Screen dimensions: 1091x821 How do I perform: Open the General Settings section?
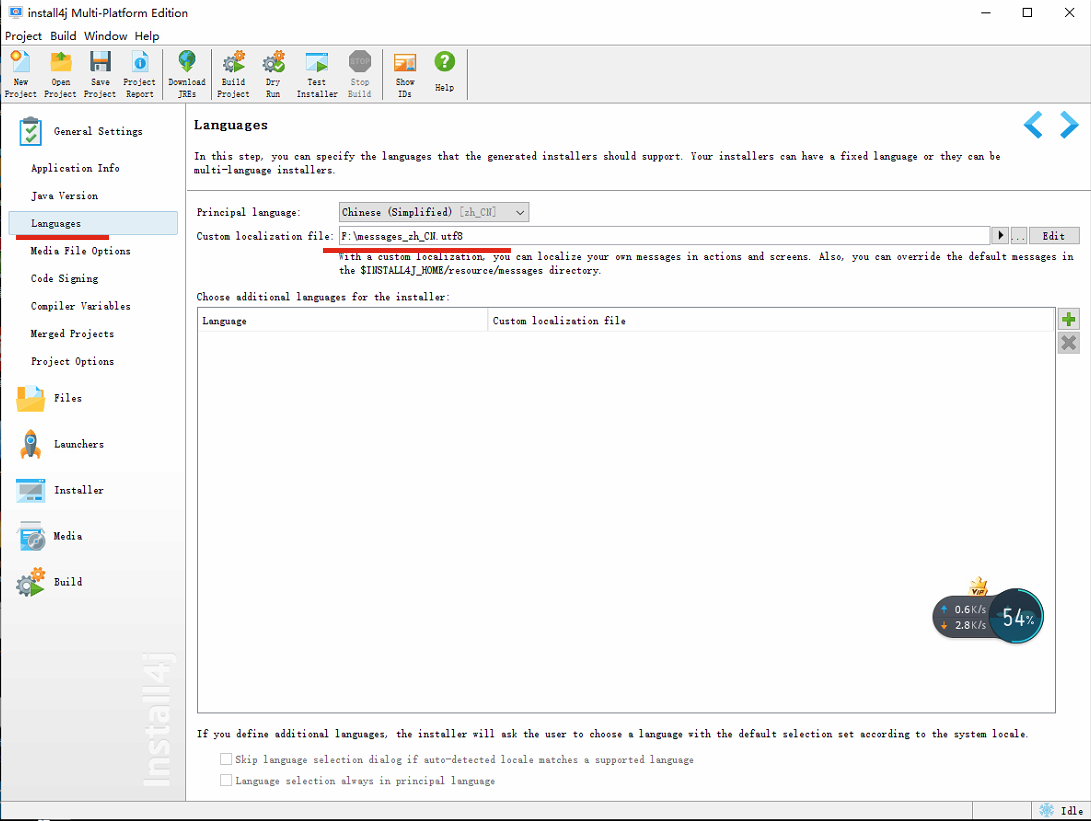point(82,131)
